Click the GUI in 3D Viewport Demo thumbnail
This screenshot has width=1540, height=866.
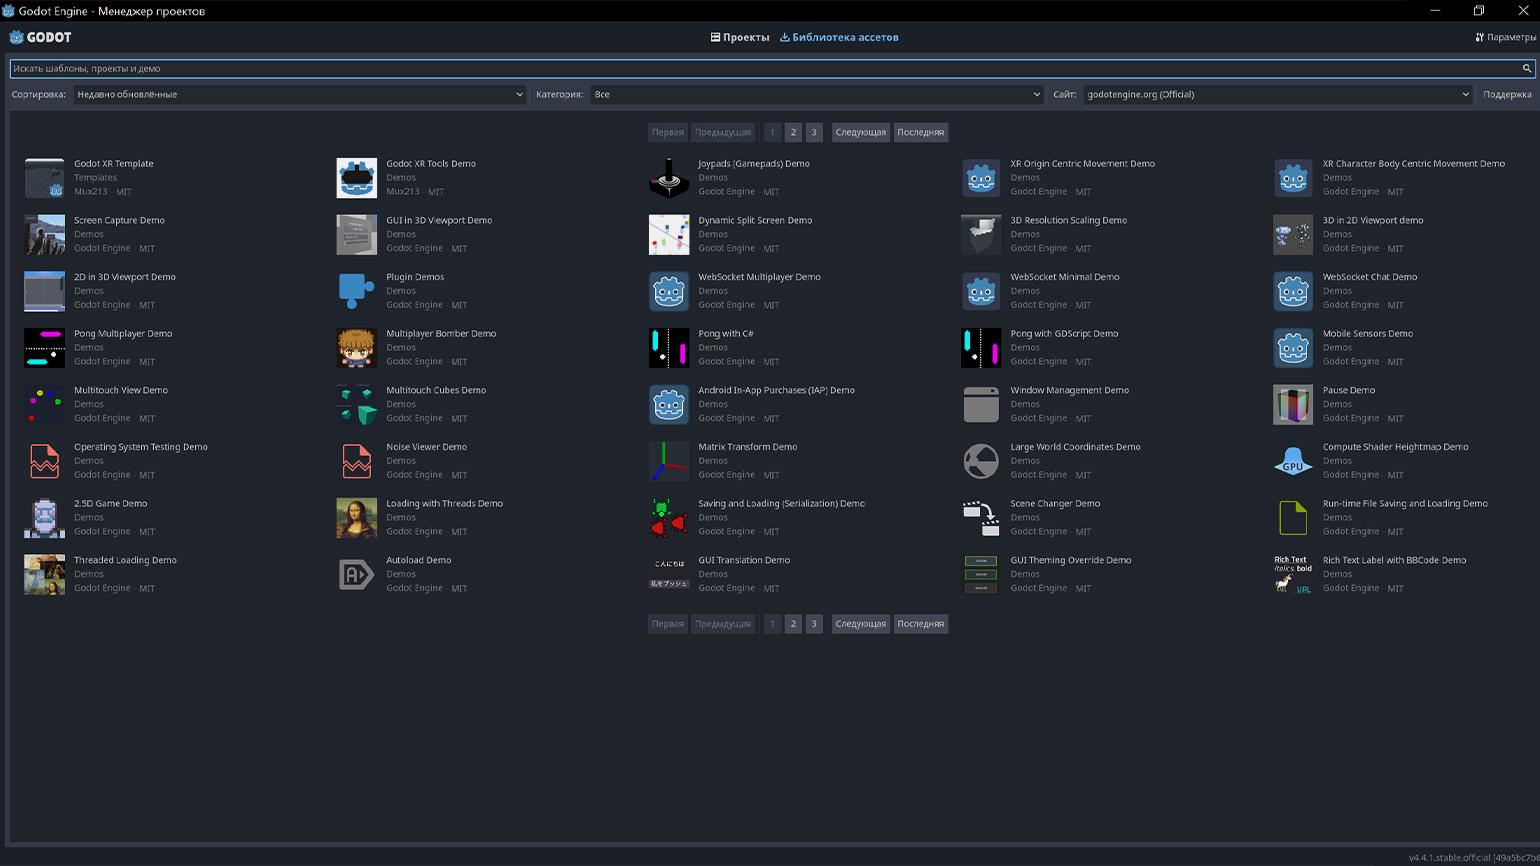pyautogui.click(x=356, y=235)
